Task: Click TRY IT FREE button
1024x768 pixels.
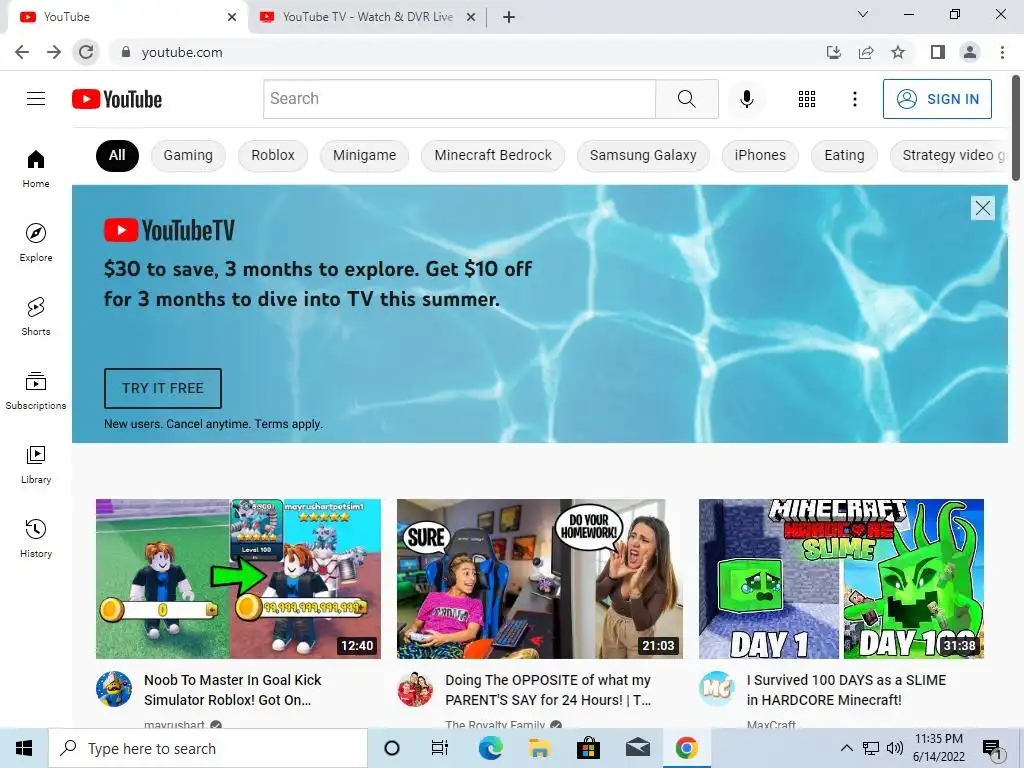Action: pyautogui.click(x=163, y=388)
